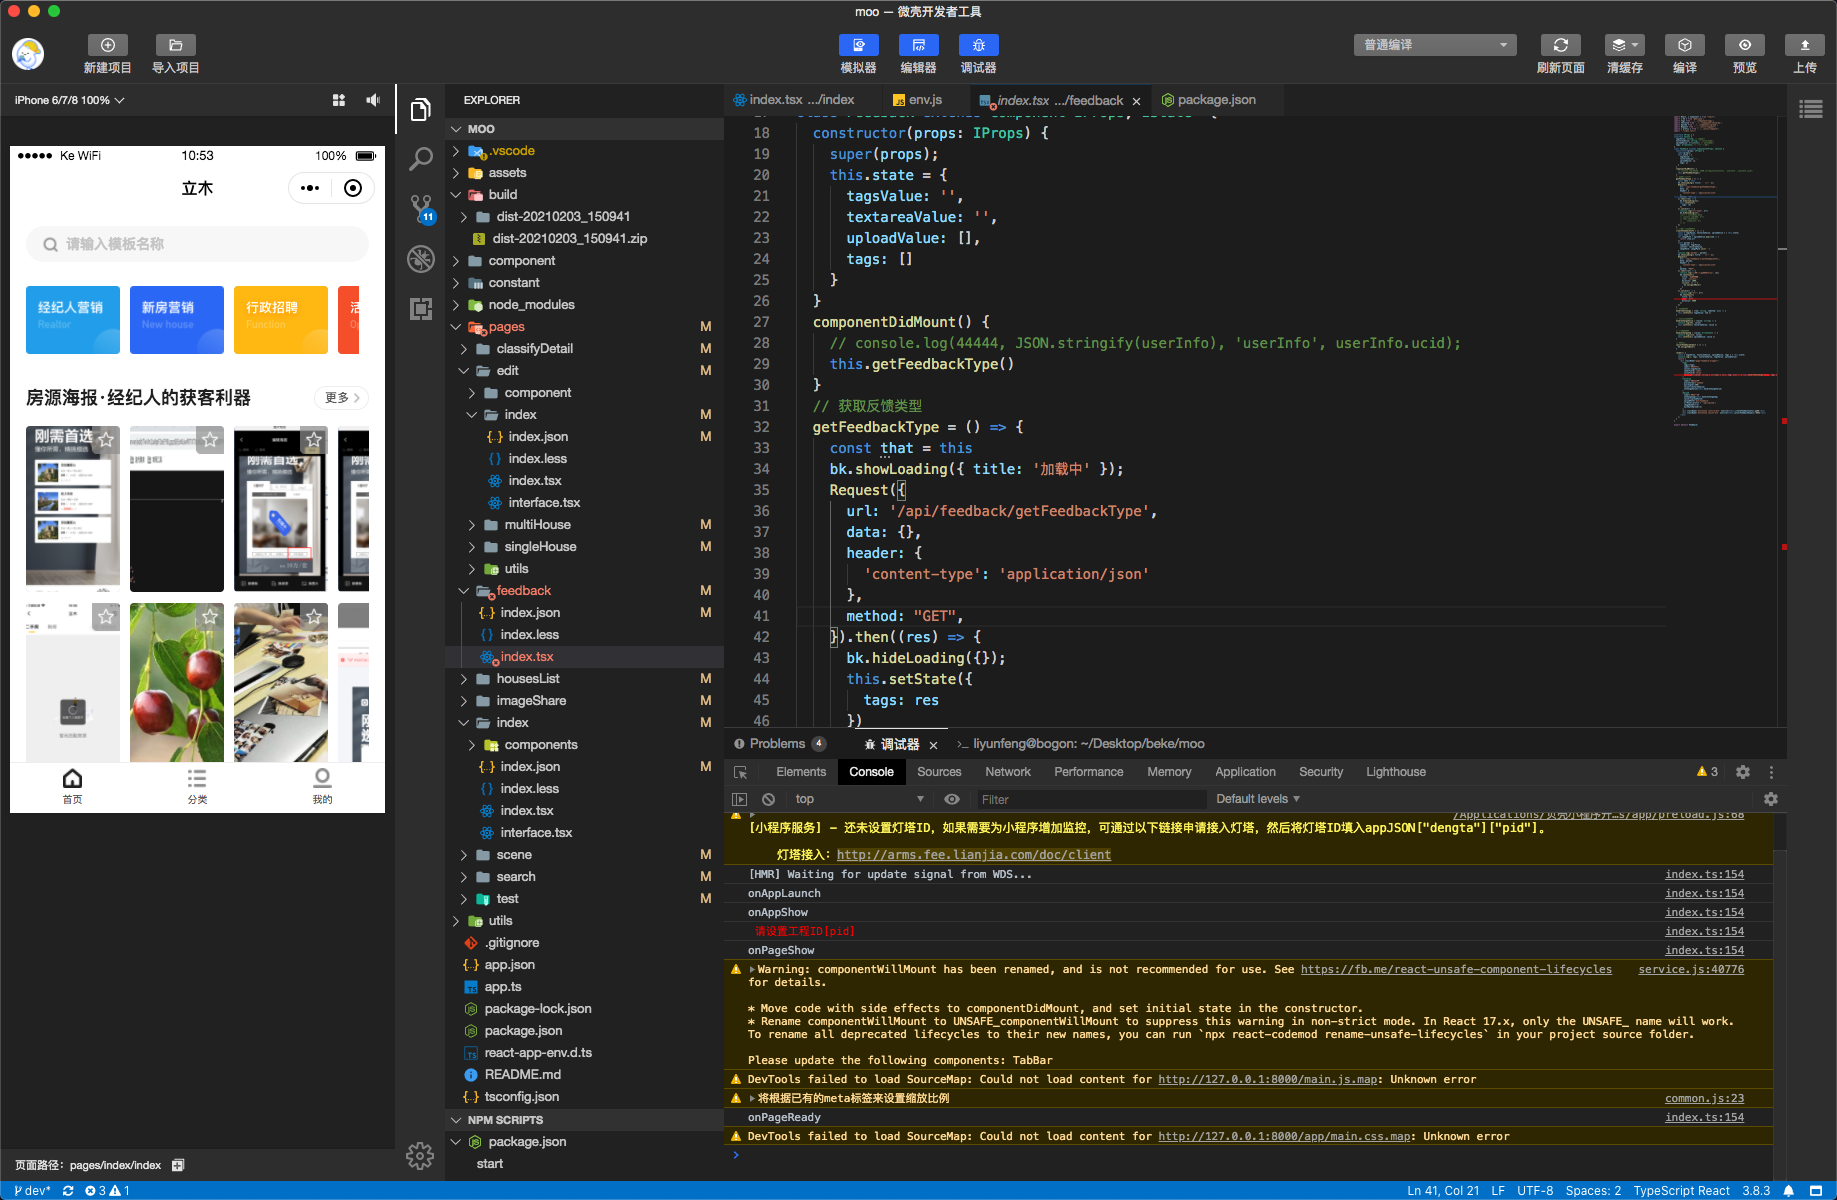1837x1200 pixels.
Task: Switch to DevTools Lighthouse tab
Action: click(1396, 772)
